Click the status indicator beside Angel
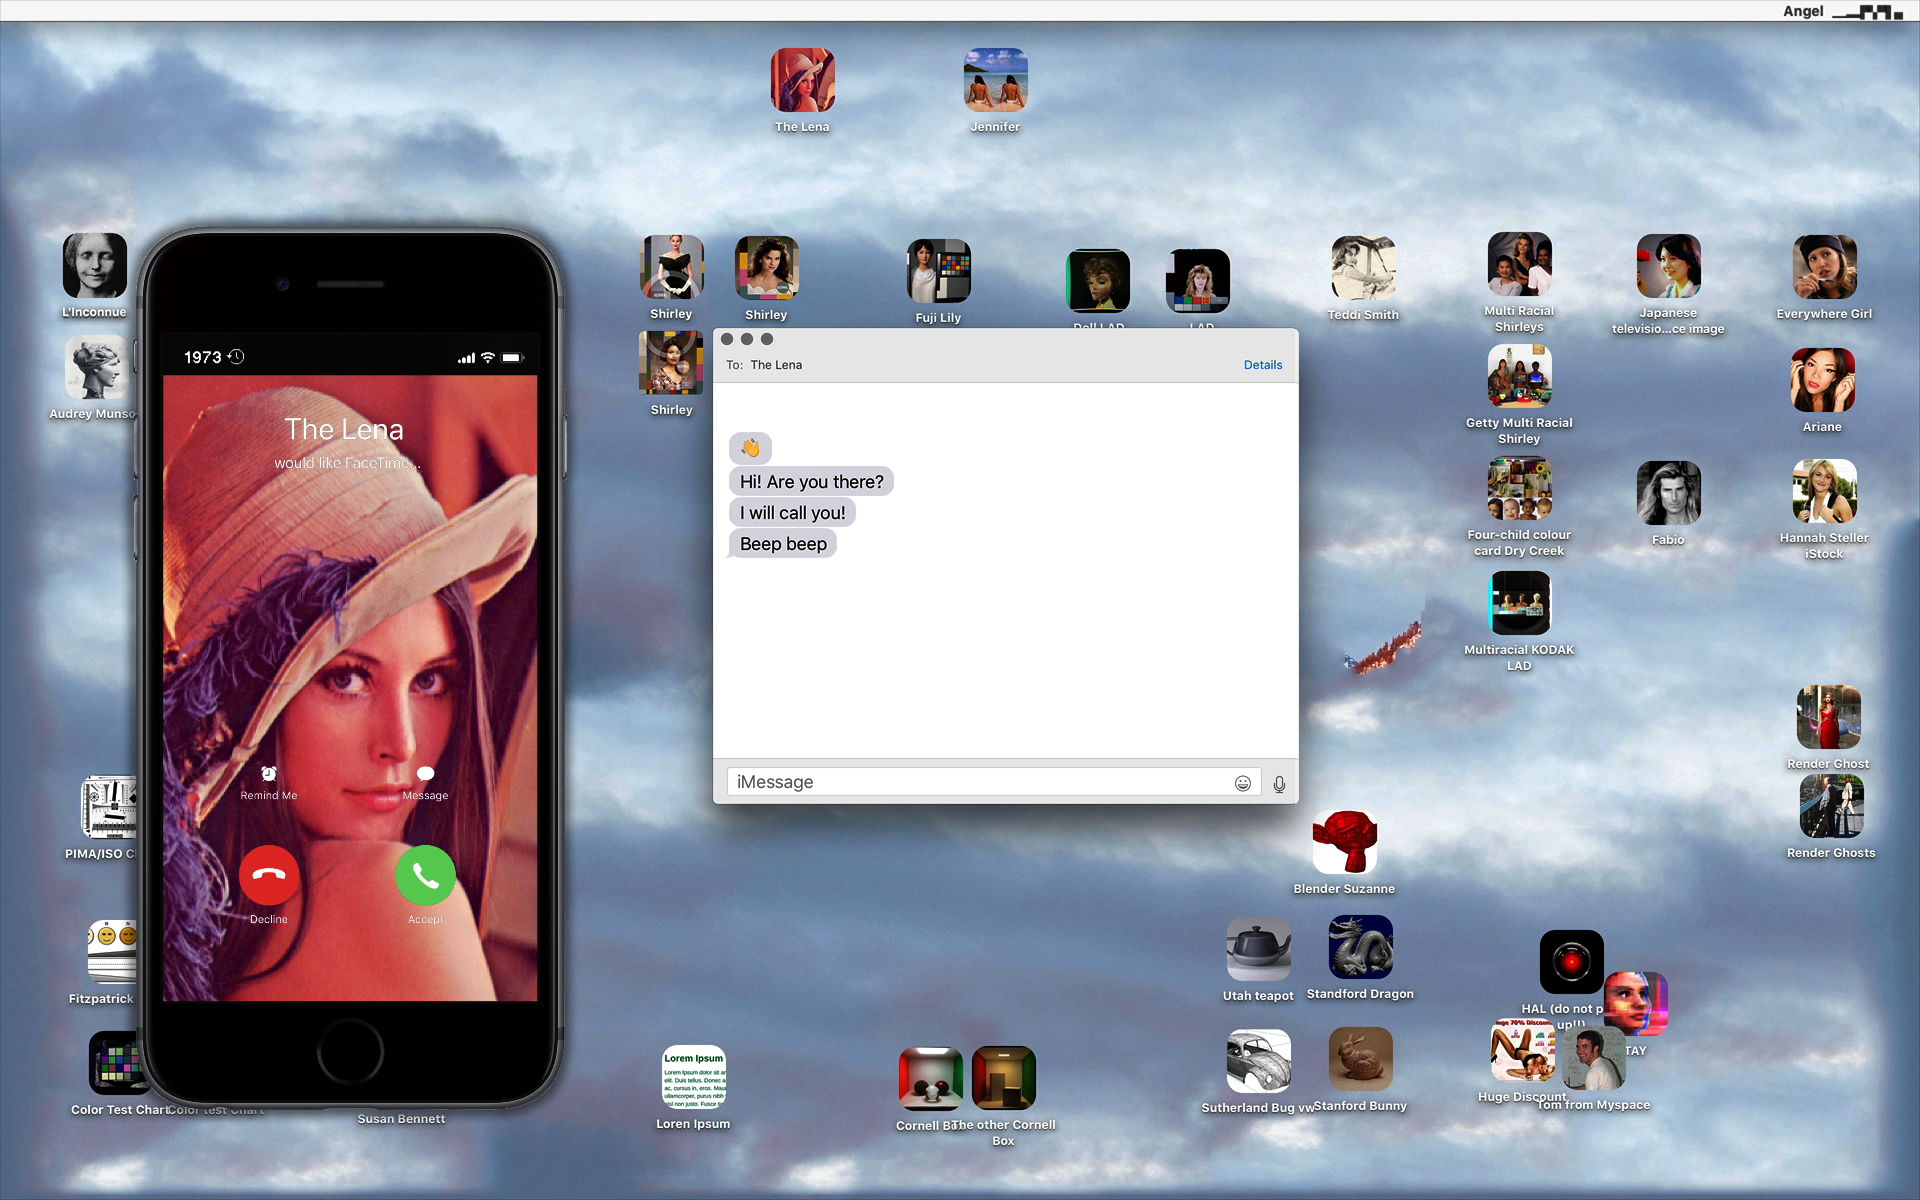 pos(1868,12)
